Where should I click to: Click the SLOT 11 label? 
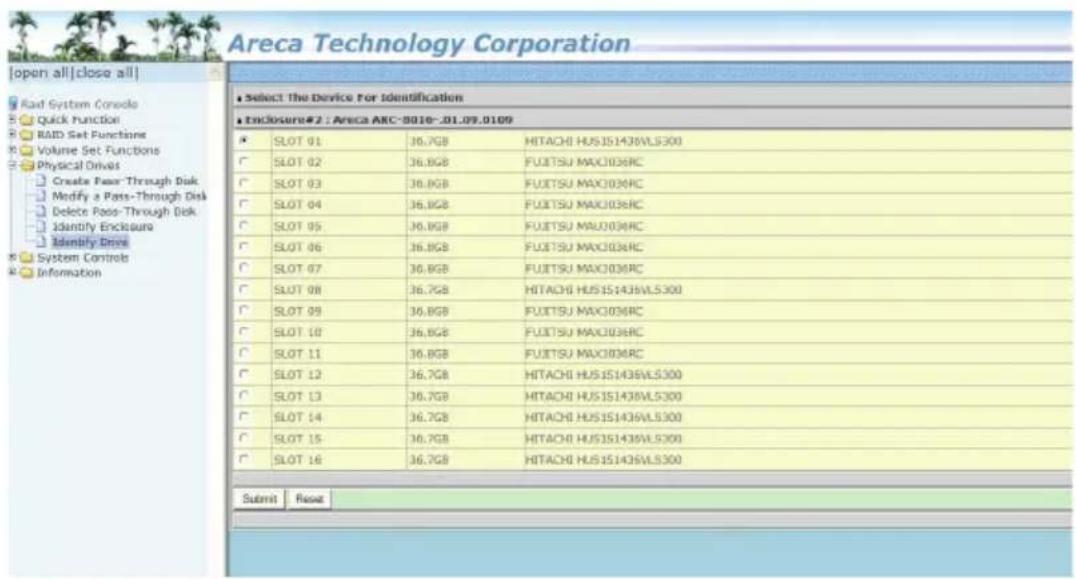tap(297, 353)
